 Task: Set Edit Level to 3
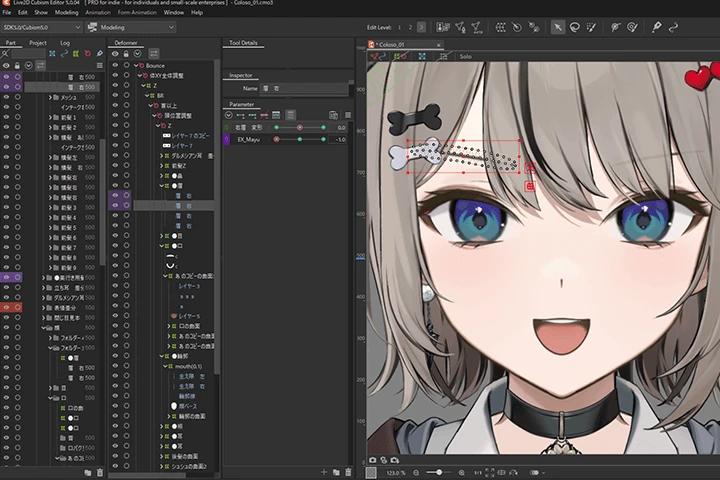(421, 28)
